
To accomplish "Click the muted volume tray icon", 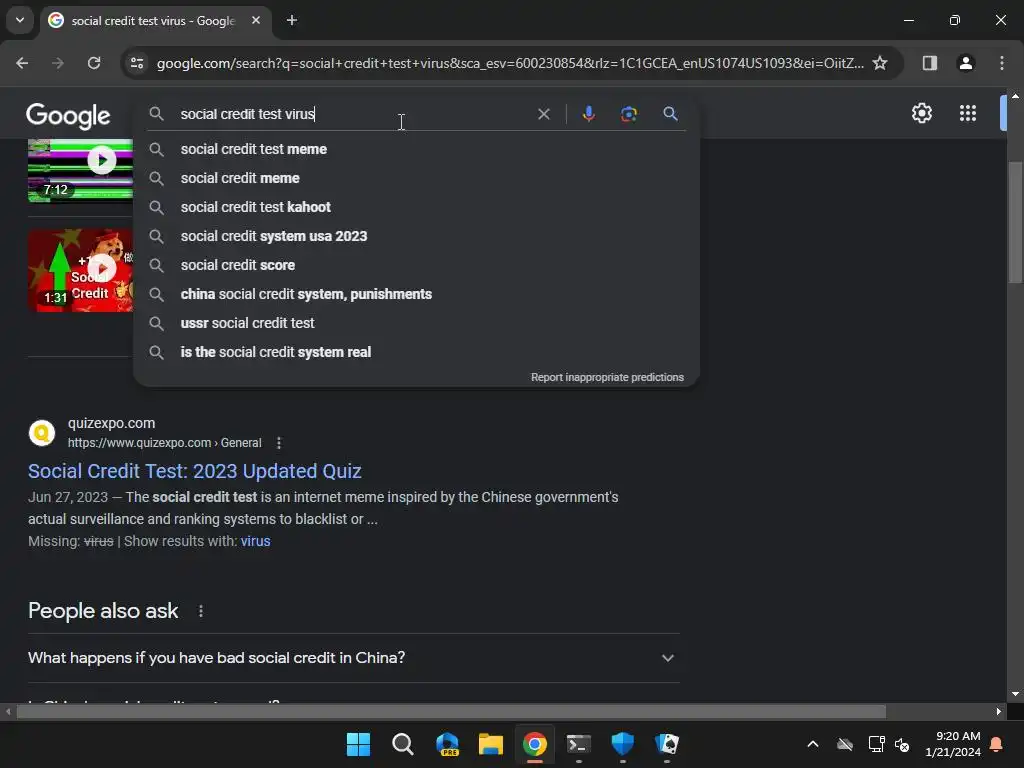I will (x=902, y=744).
